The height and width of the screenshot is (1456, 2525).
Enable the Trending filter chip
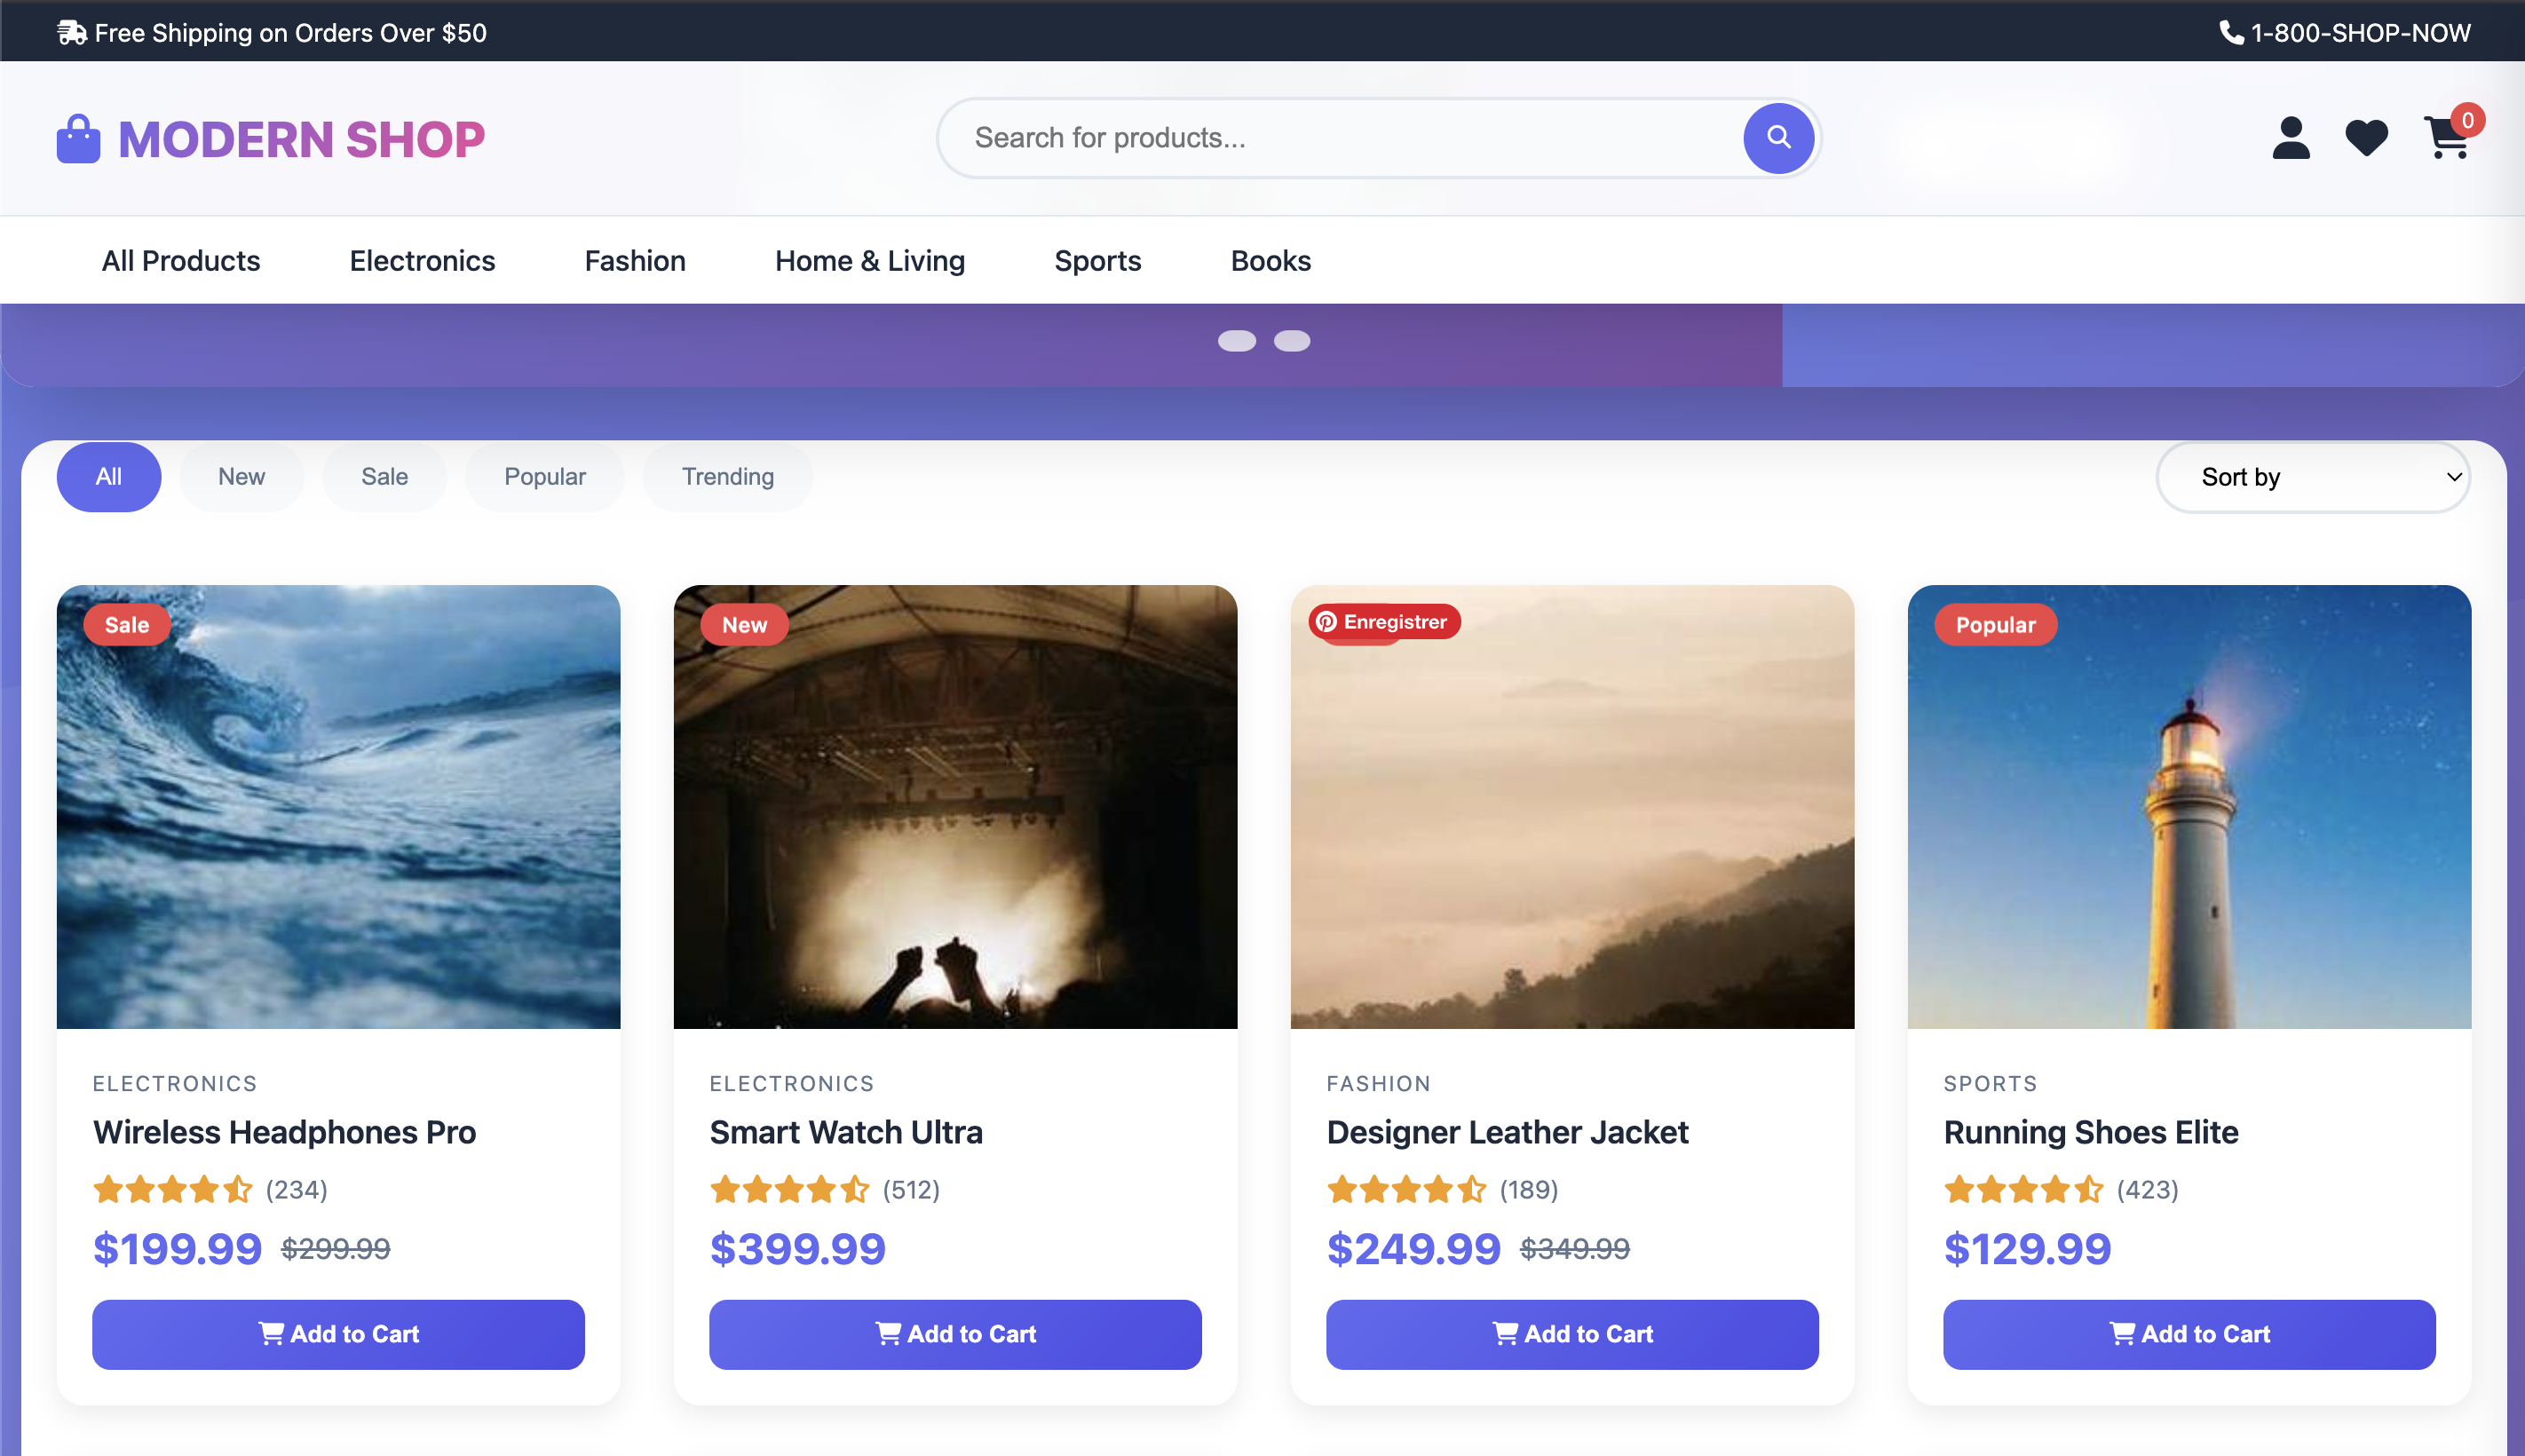(x=727, y=477)
